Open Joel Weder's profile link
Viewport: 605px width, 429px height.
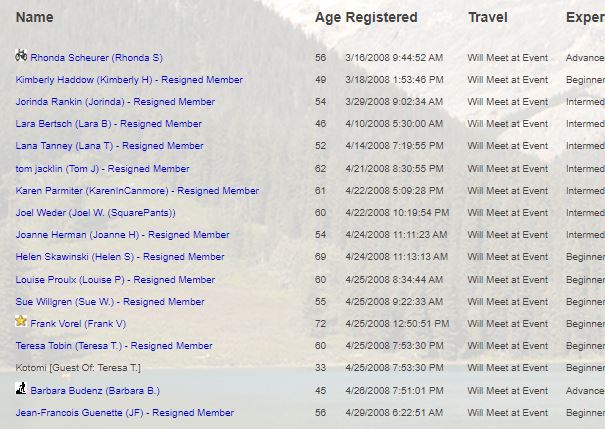(95, 213)
